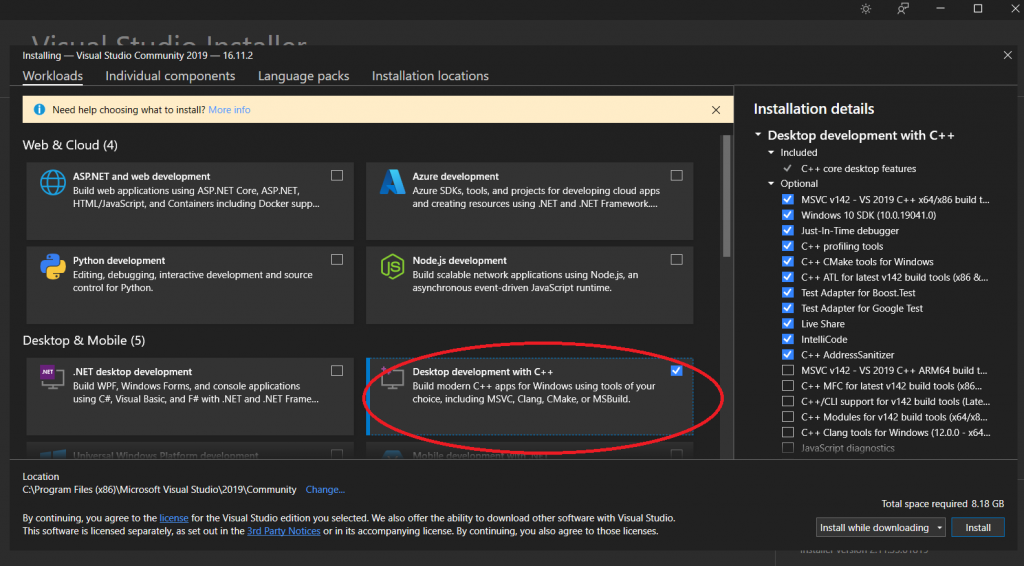The width and height of the screenshot is (1024, 566).
Task: Check the Node.js development workload
Action: click(x=677, y=260)
